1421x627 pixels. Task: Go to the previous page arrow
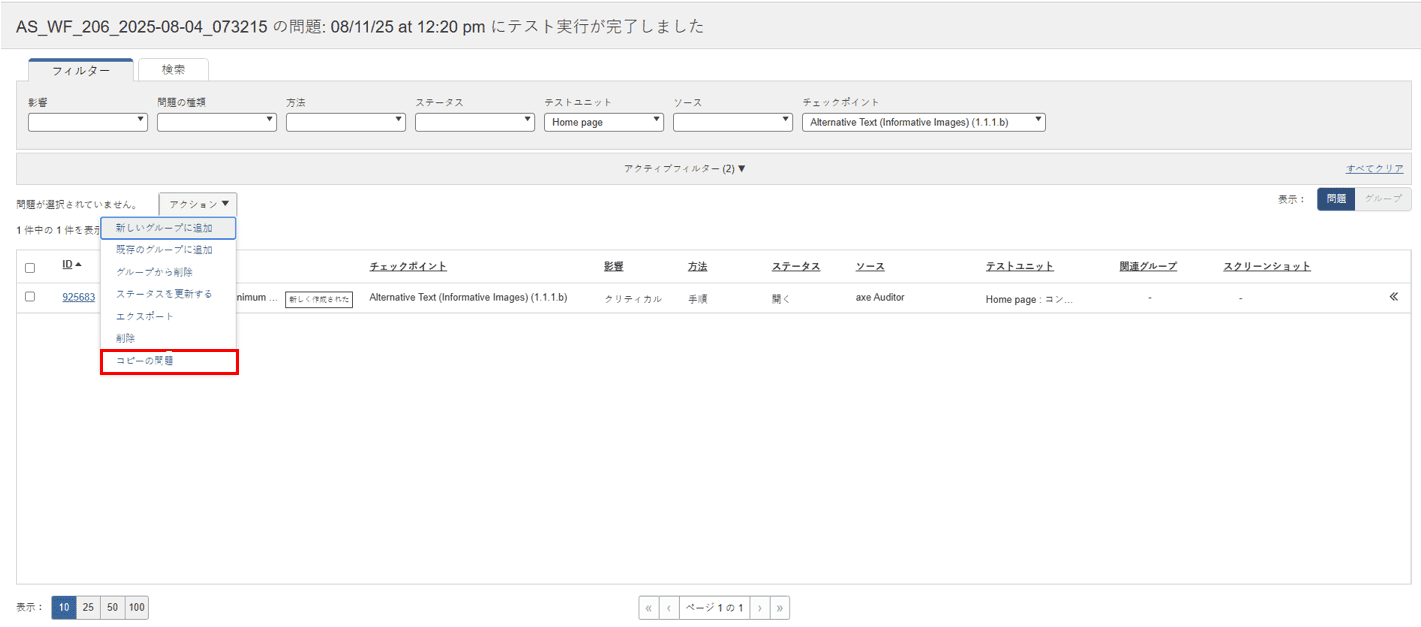669,608
